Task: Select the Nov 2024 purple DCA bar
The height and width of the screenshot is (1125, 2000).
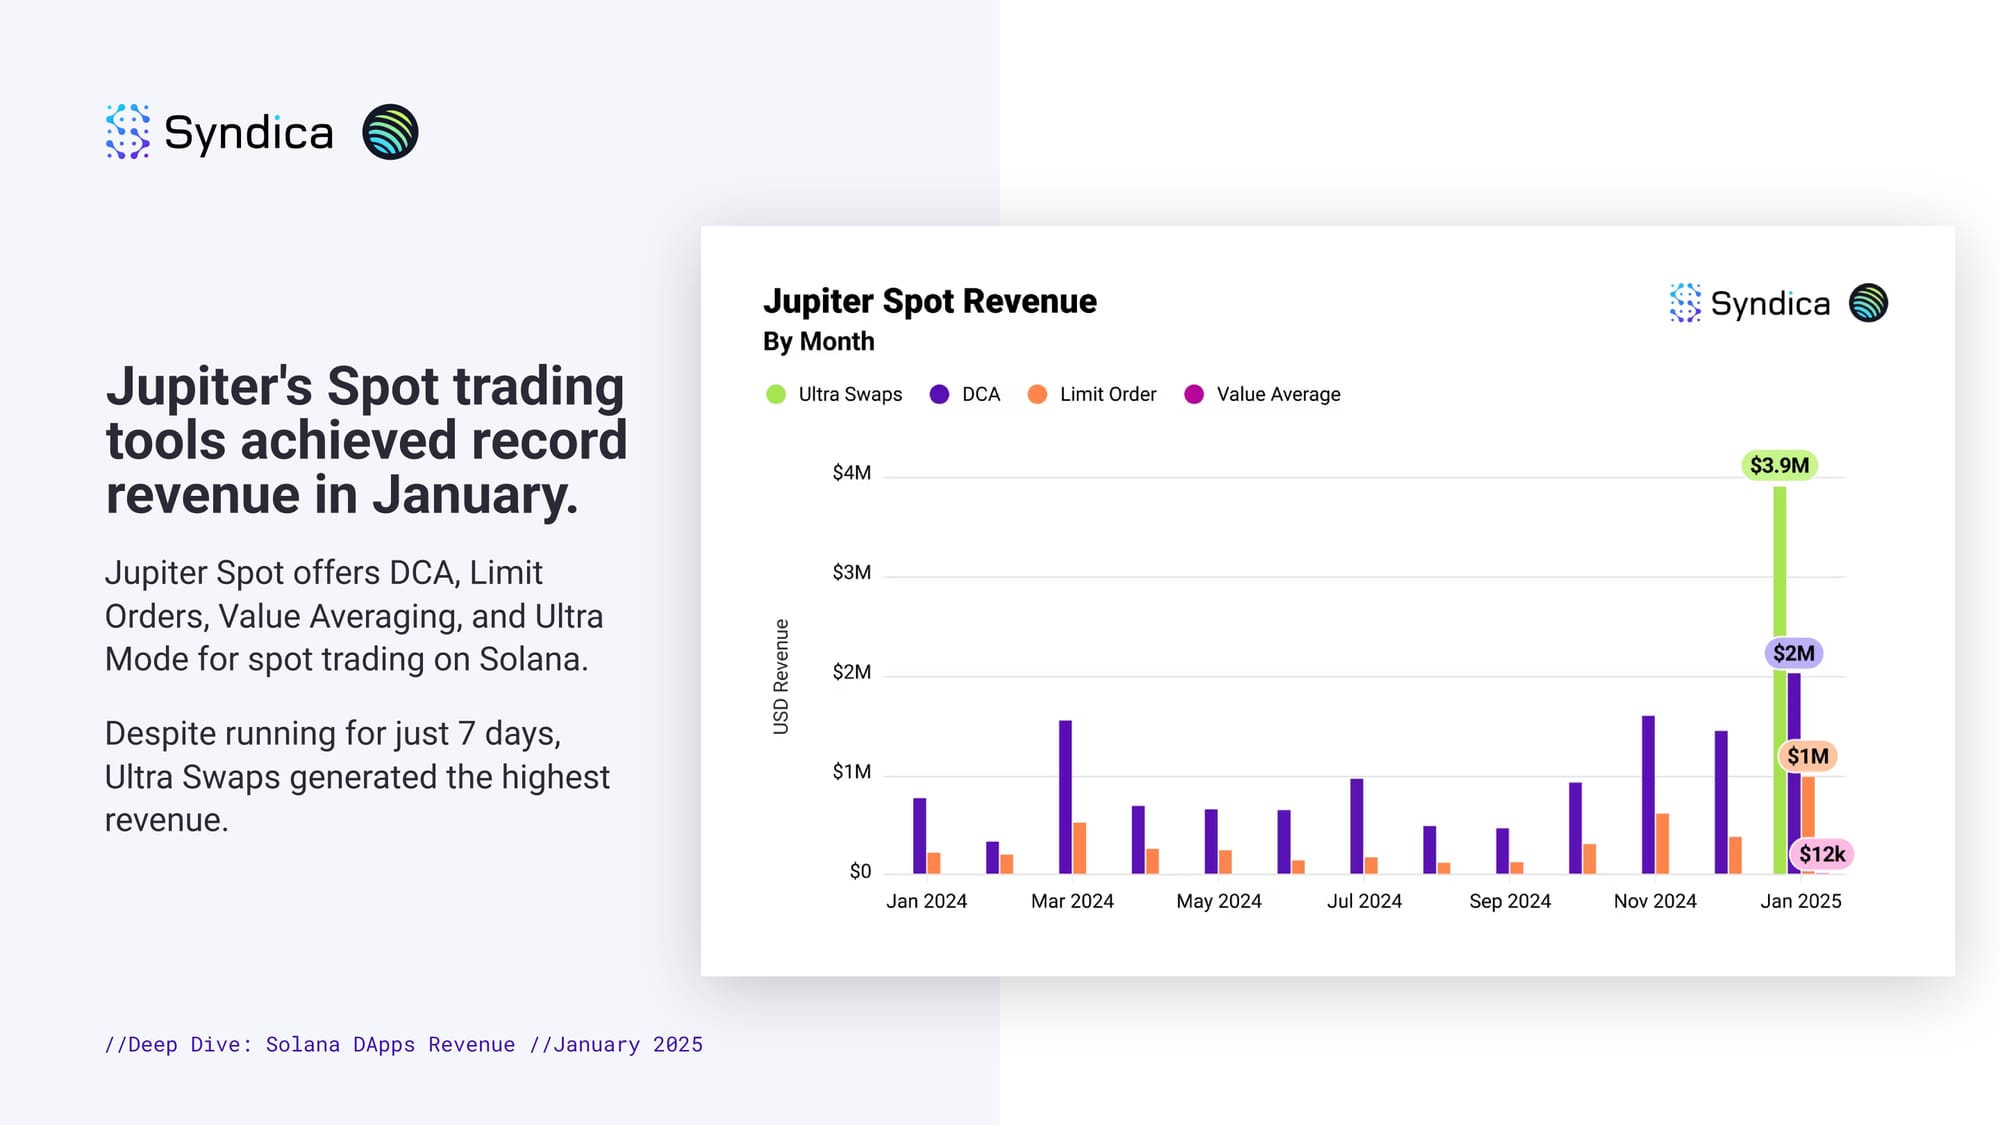Action: tap(1648, 795)
